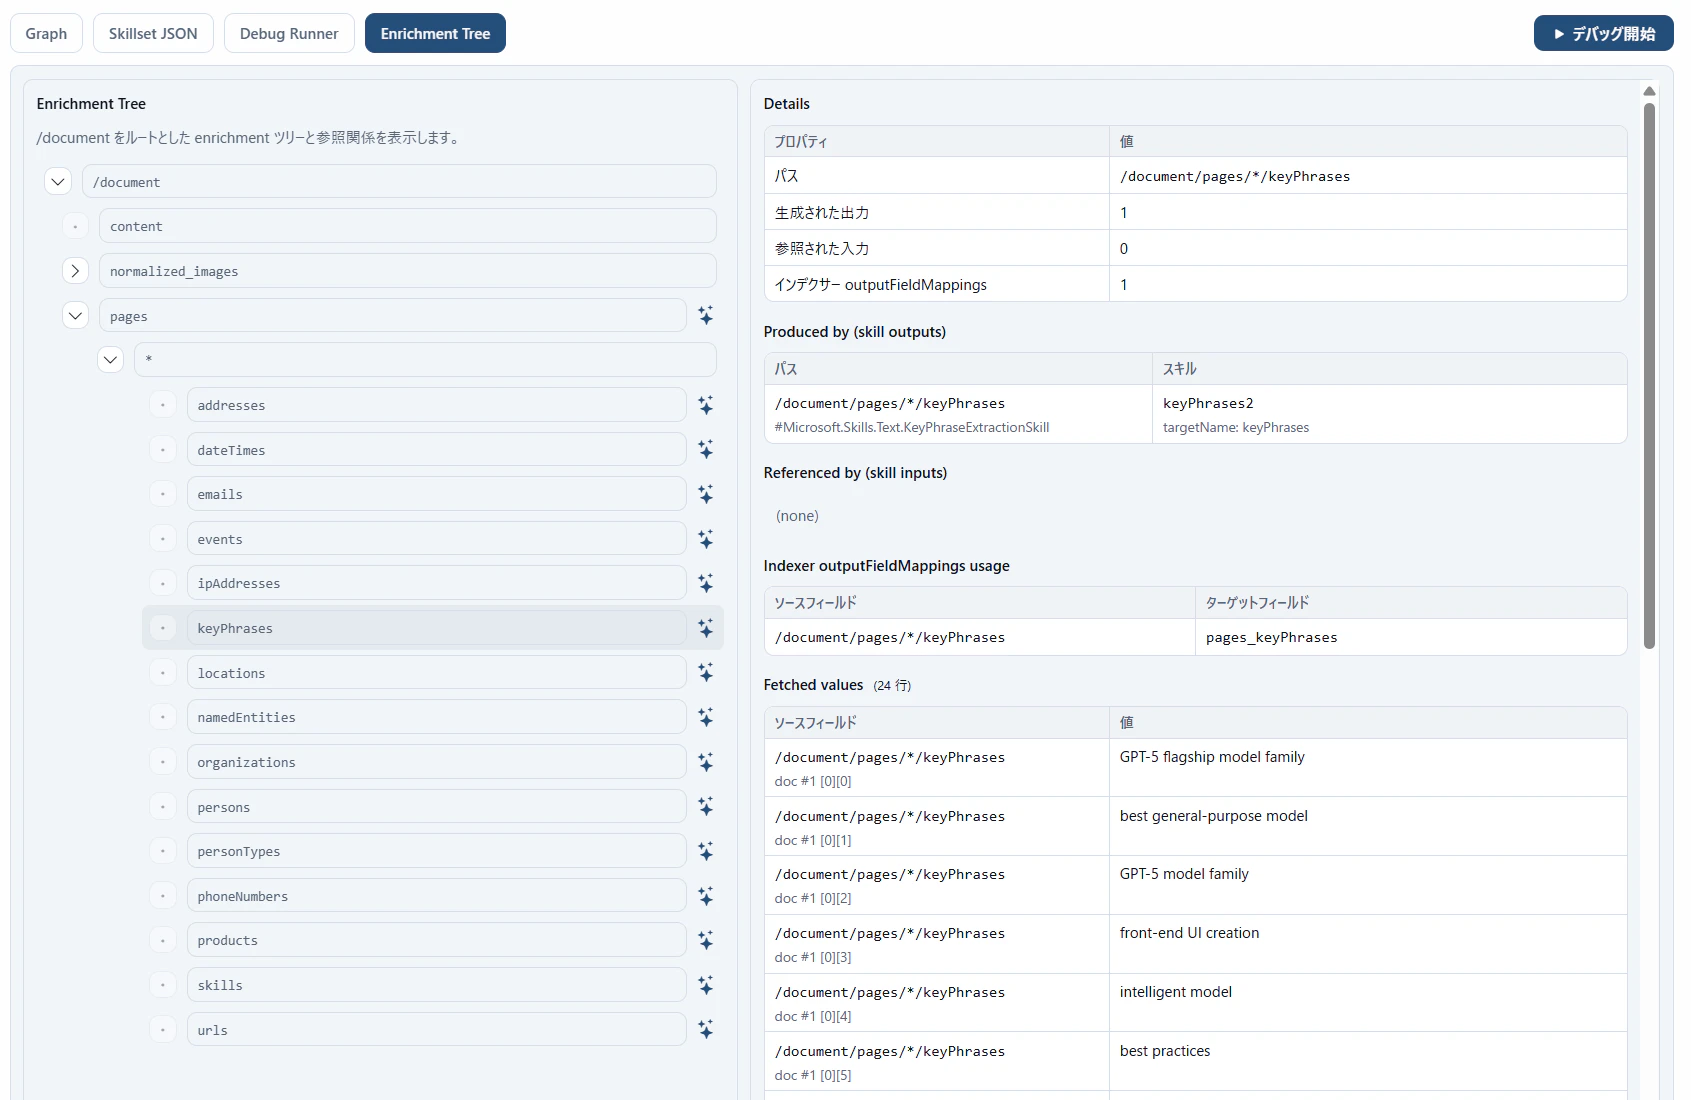Image resolution: width=1691 pixels, height=1100 pixels.
Task: Click the sparkle icon beside personTypes
Action: 706,851
